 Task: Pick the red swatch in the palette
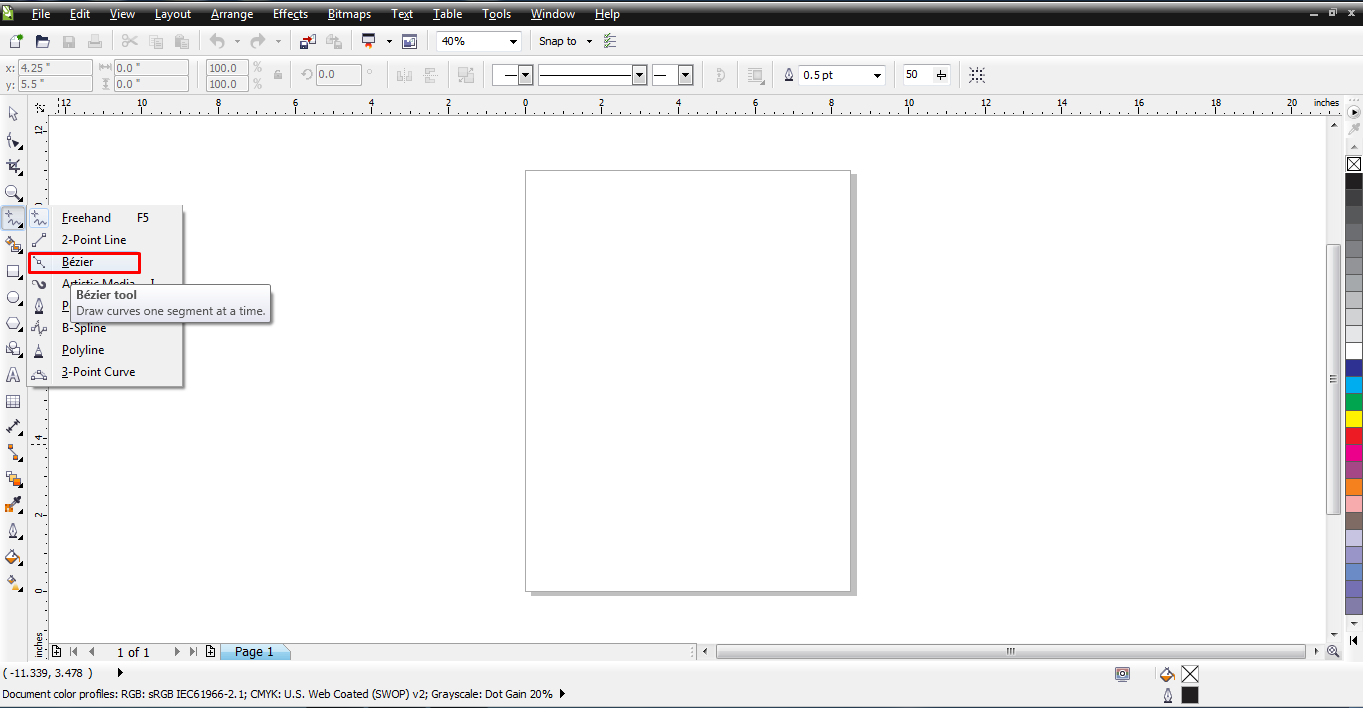coord(1354,436)
